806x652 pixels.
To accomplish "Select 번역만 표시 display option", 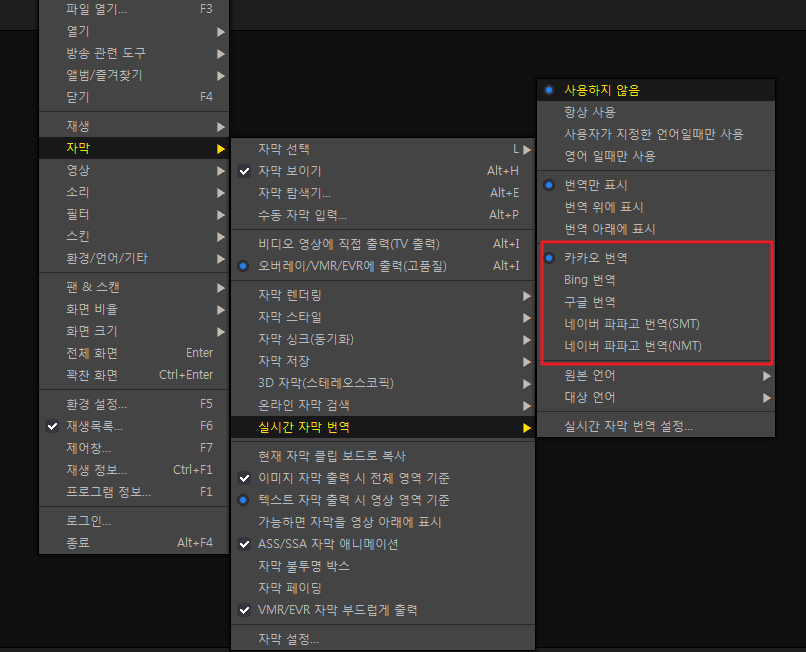I will pyautogui.click(x=656, y=185).
